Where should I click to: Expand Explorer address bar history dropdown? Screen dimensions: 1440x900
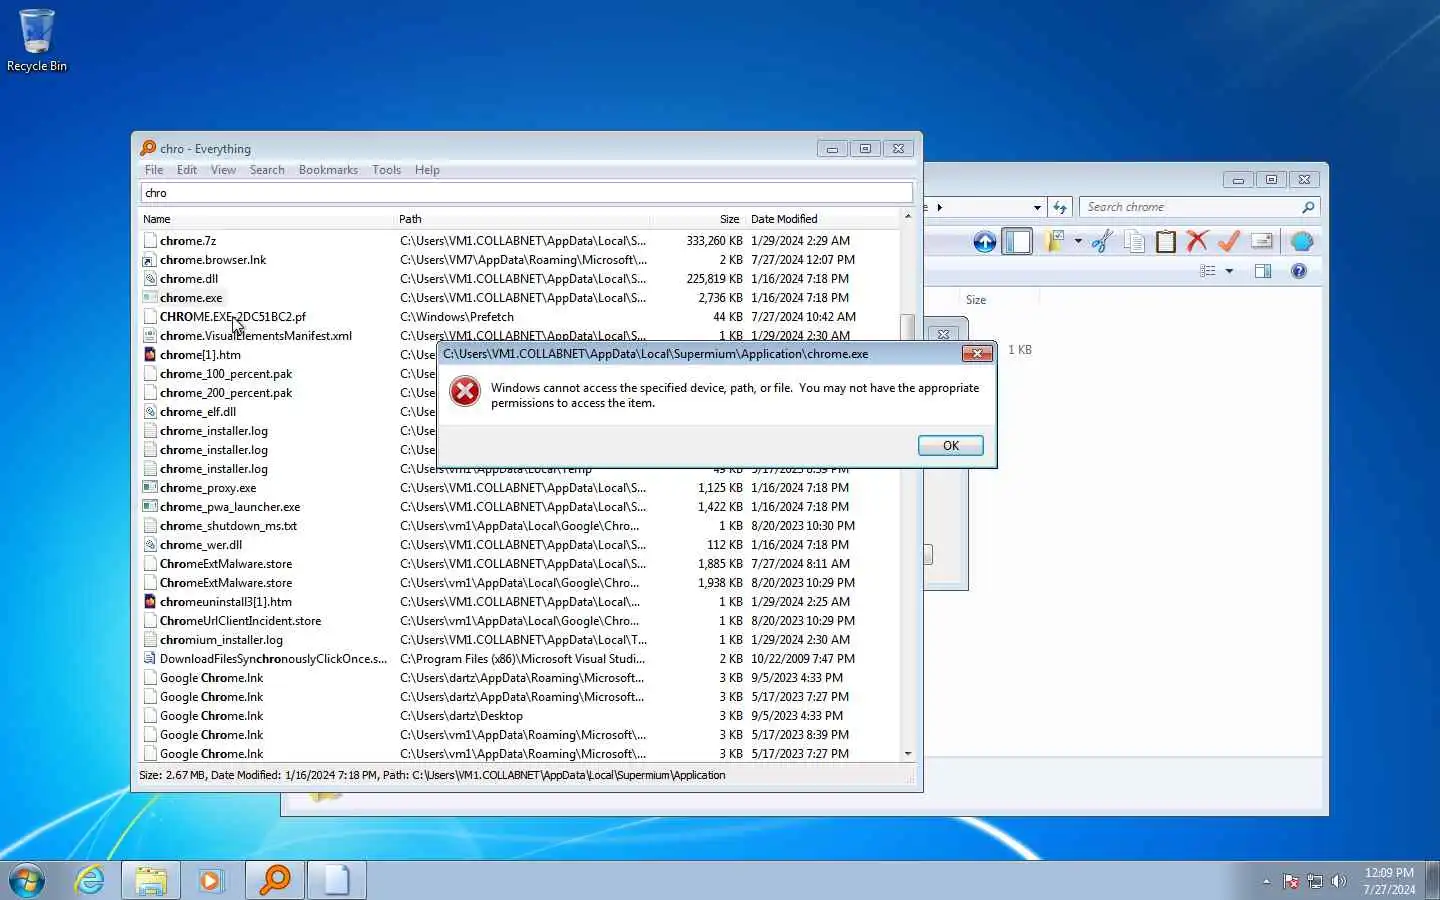click(1037, 207)
